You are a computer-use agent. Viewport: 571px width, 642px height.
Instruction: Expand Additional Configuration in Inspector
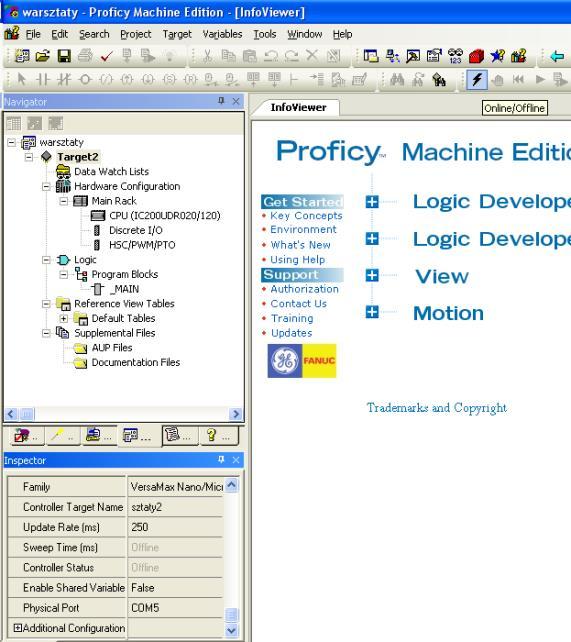pos(18,628)
